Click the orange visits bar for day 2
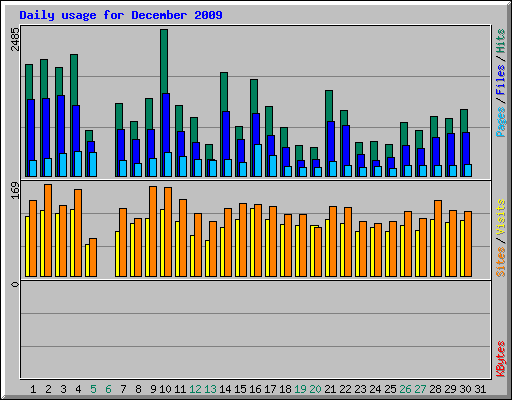The image size is (512, 400). tap(48, 230)
